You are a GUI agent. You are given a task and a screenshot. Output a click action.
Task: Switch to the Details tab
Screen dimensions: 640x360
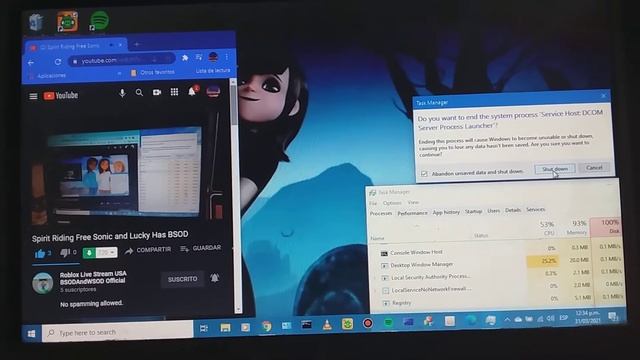click(513, 210)
